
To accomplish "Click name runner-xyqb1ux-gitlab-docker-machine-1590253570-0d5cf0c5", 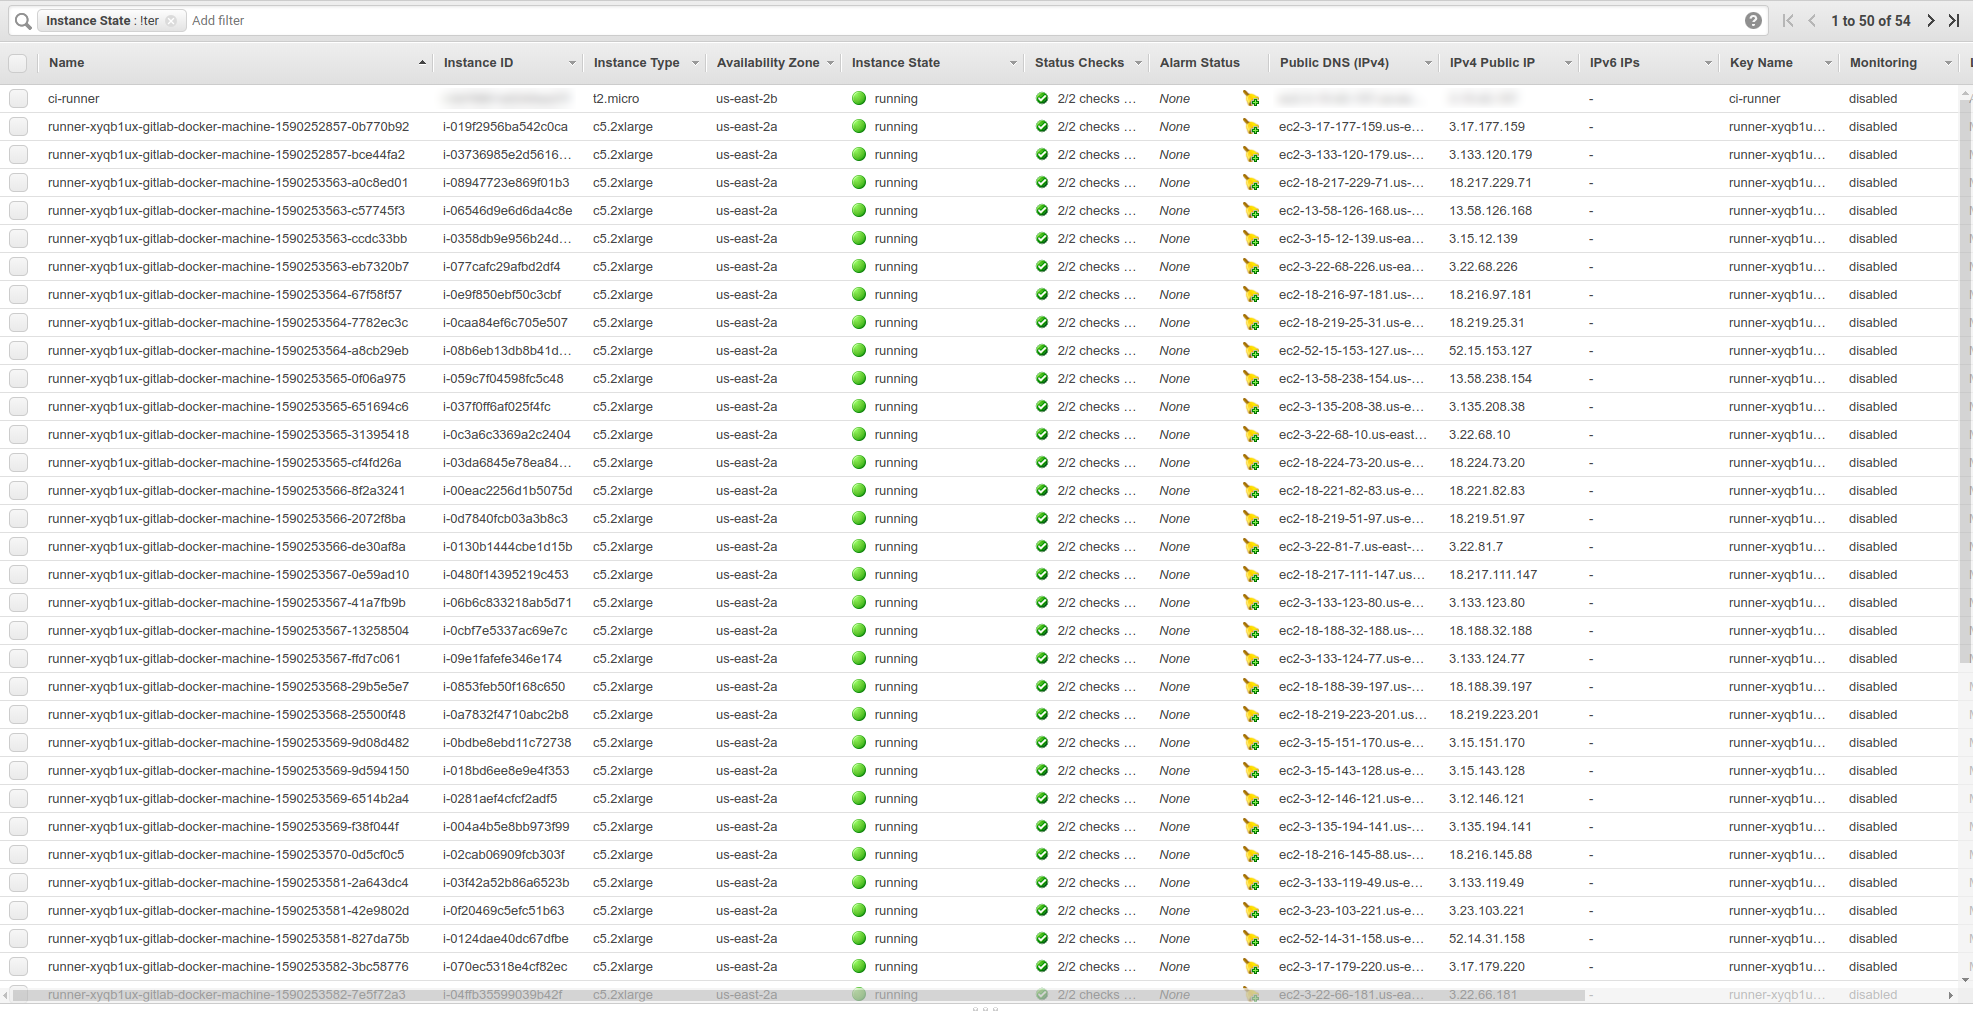I will 226,855.
